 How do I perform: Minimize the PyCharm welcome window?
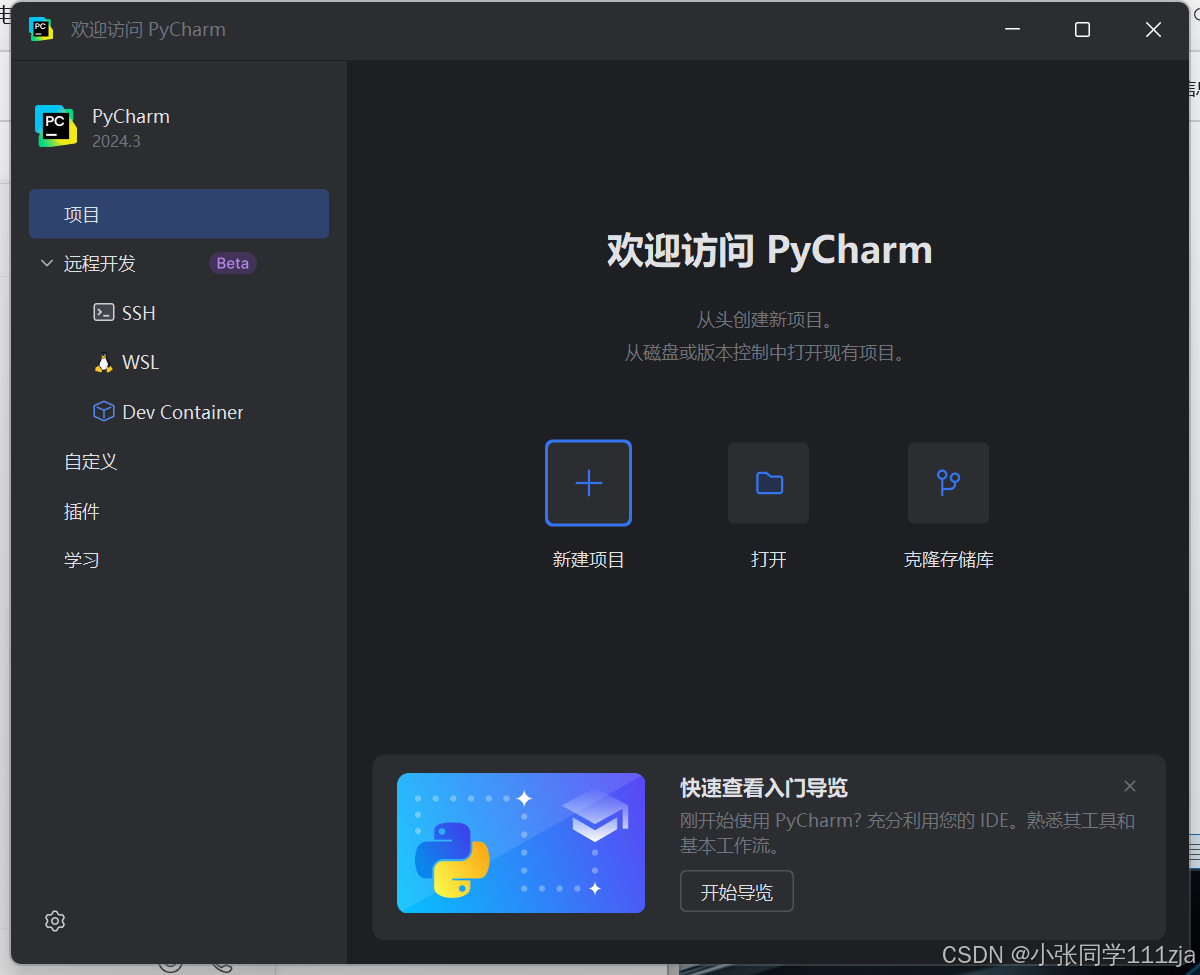click(x=1012, y=30)
